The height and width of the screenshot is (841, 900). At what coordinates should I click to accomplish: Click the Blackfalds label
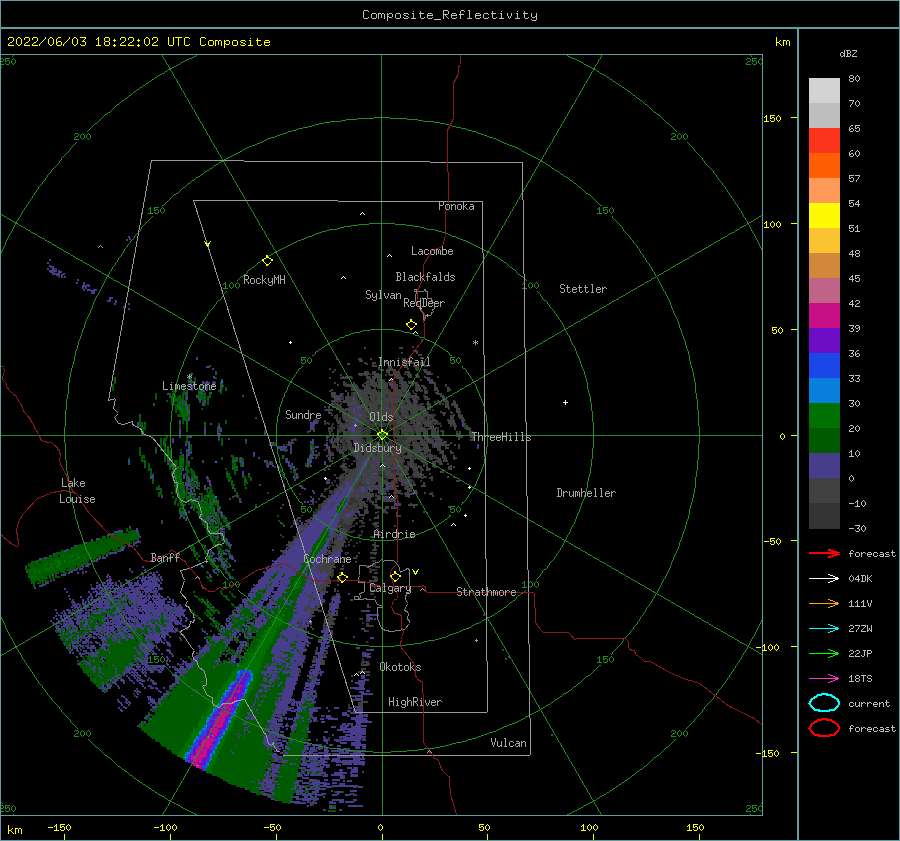425,277
